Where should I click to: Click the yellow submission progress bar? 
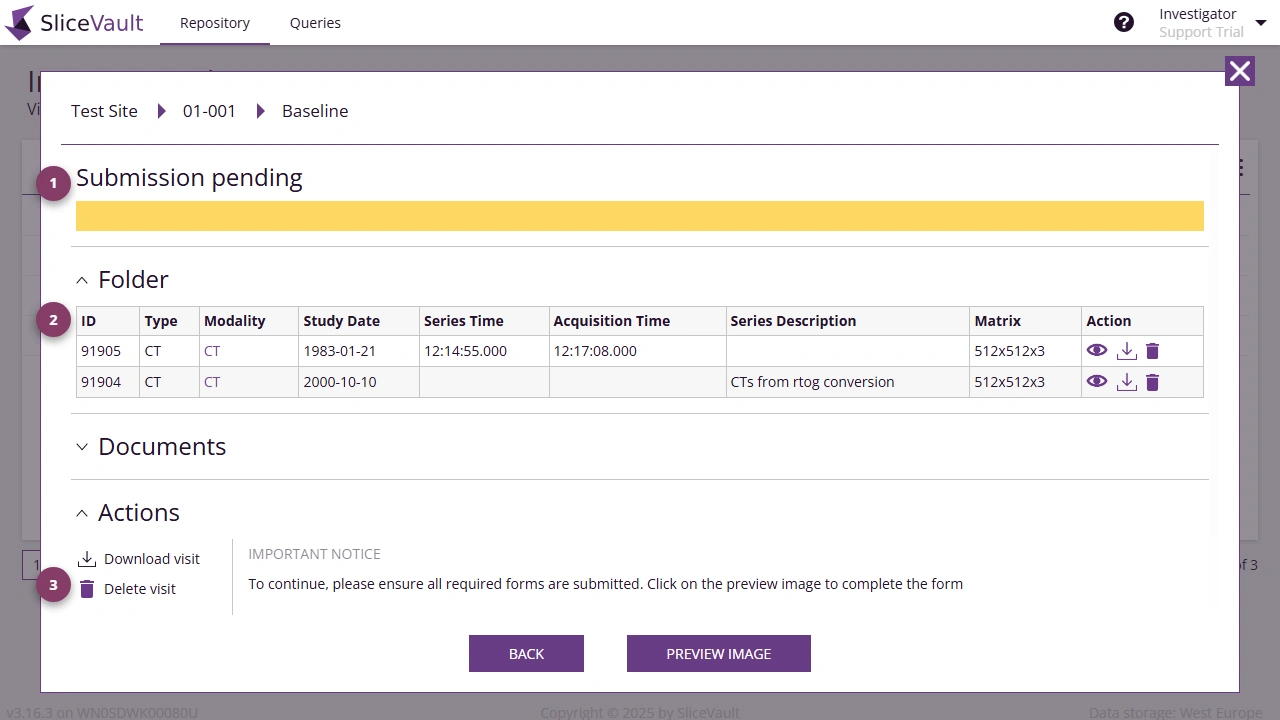(640, 215)
